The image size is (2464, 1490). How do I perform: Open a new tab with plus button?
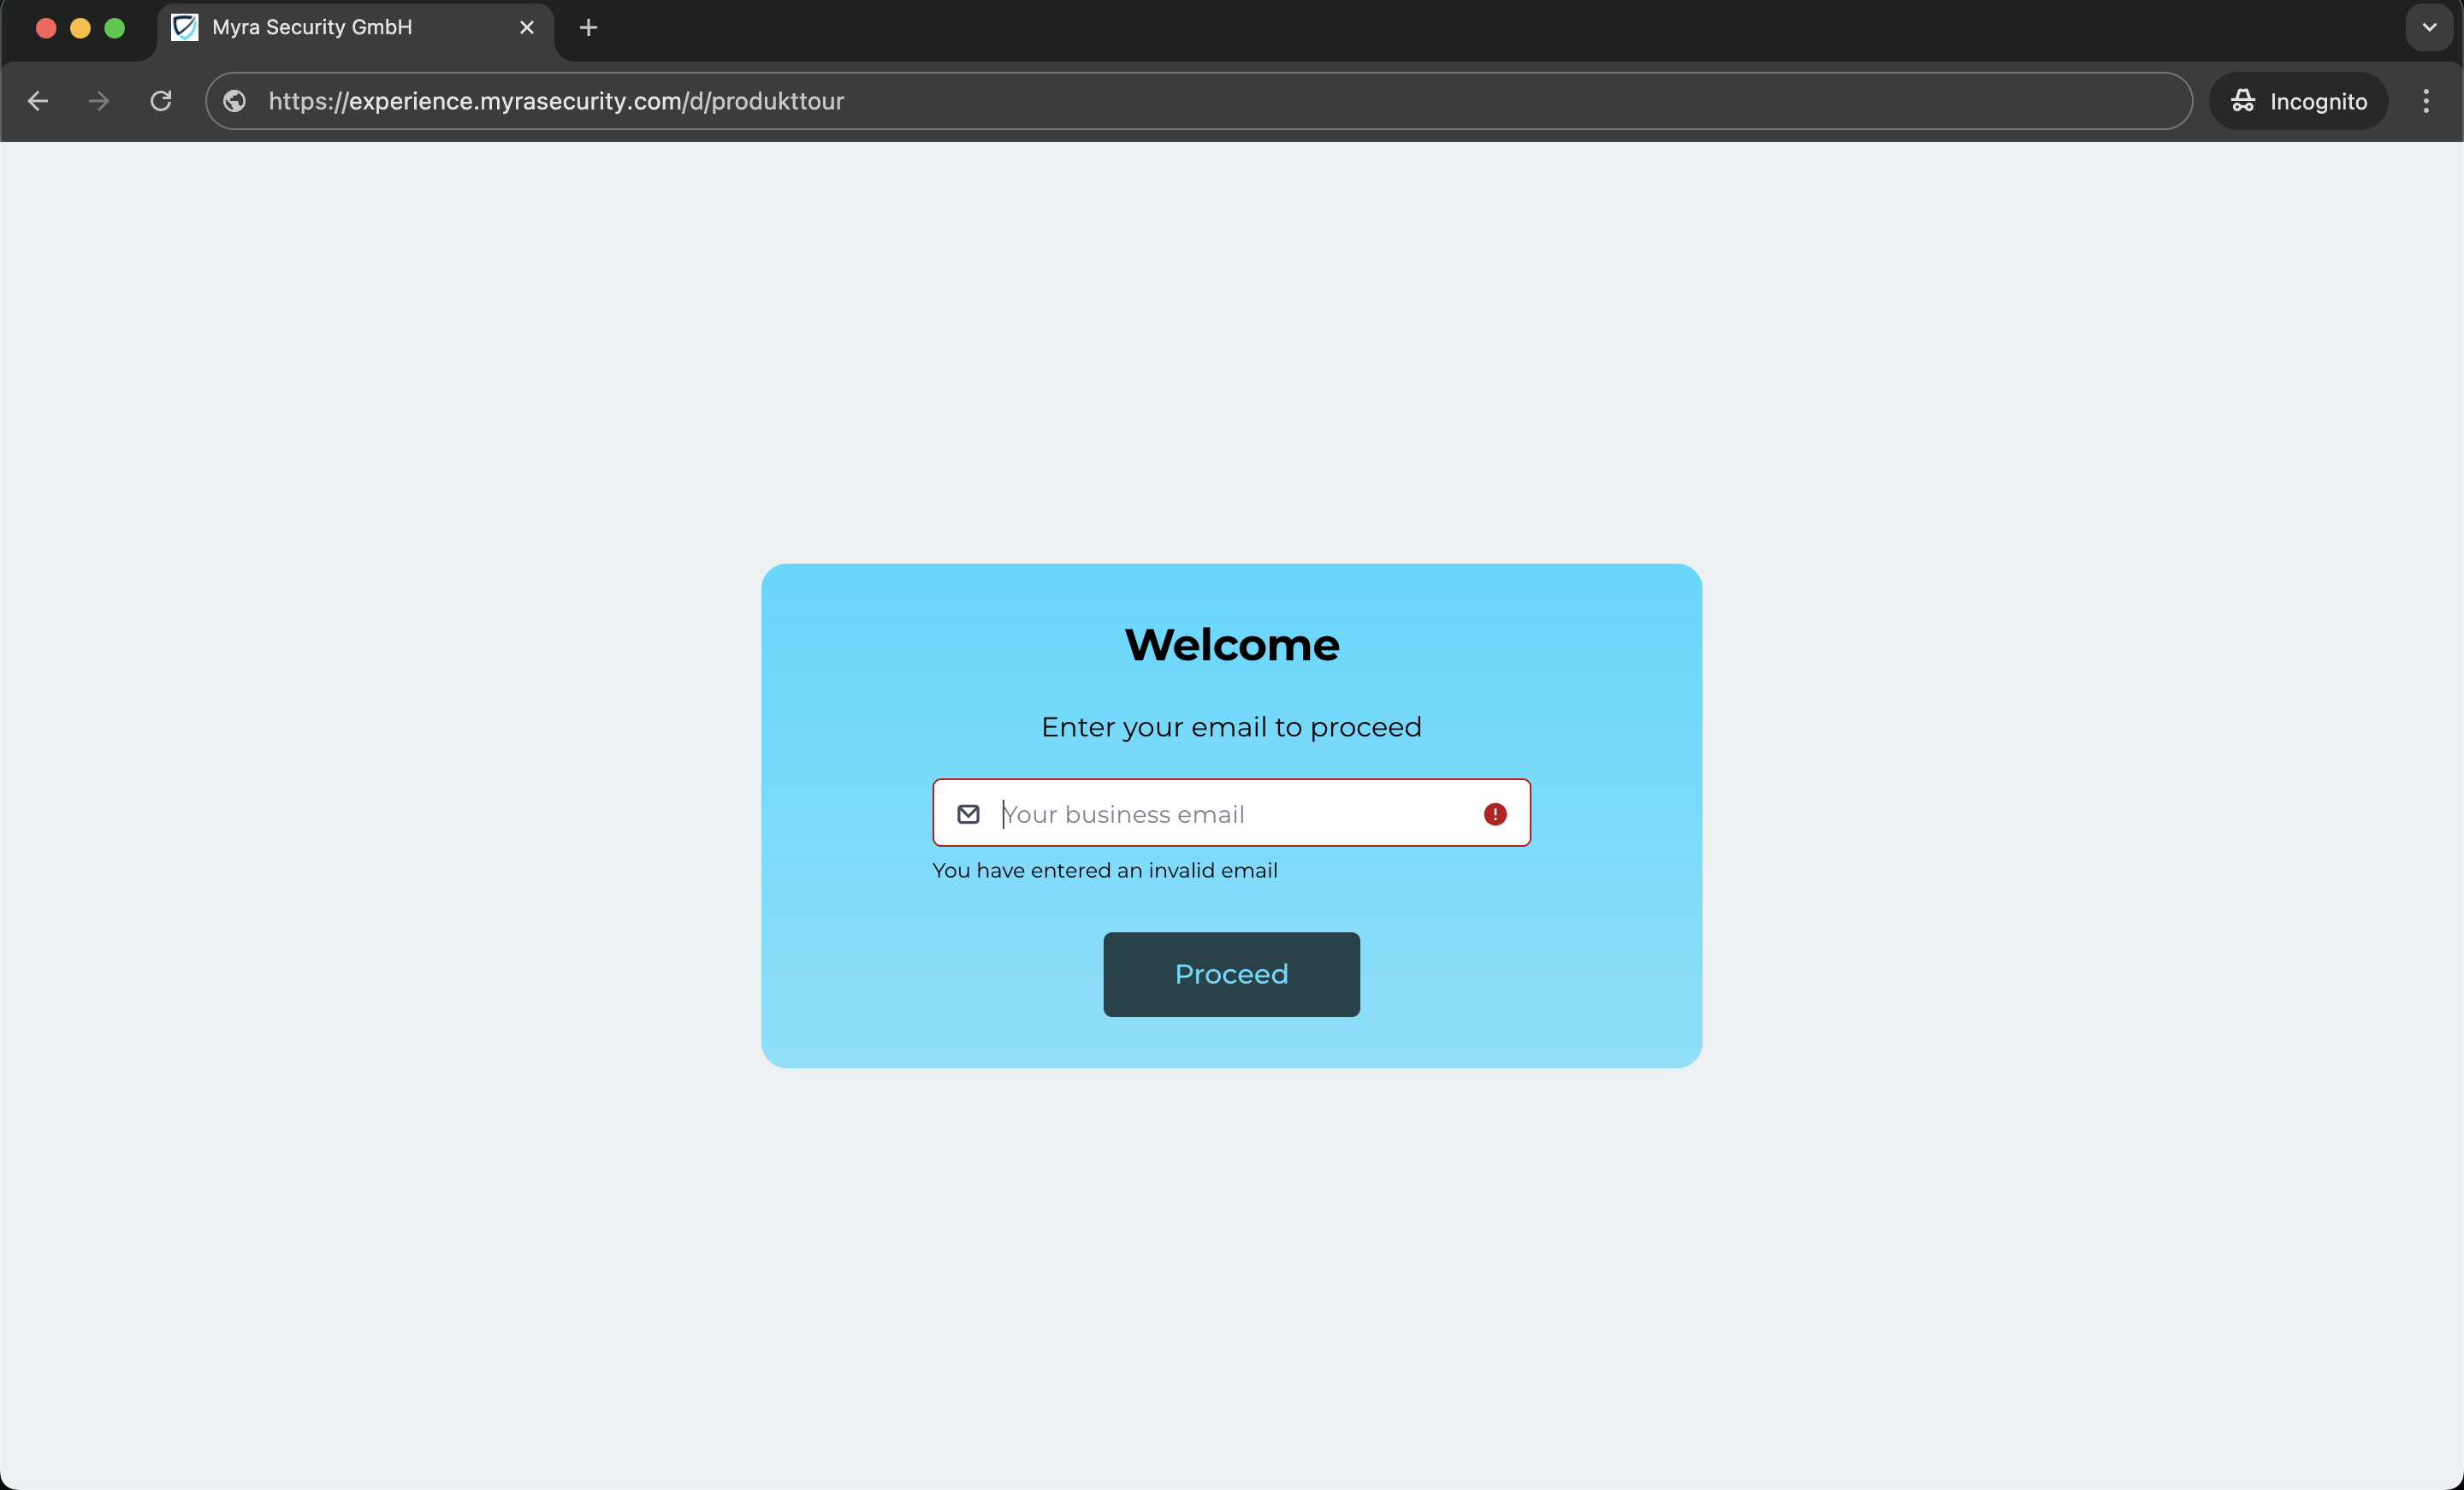(588, 28)
